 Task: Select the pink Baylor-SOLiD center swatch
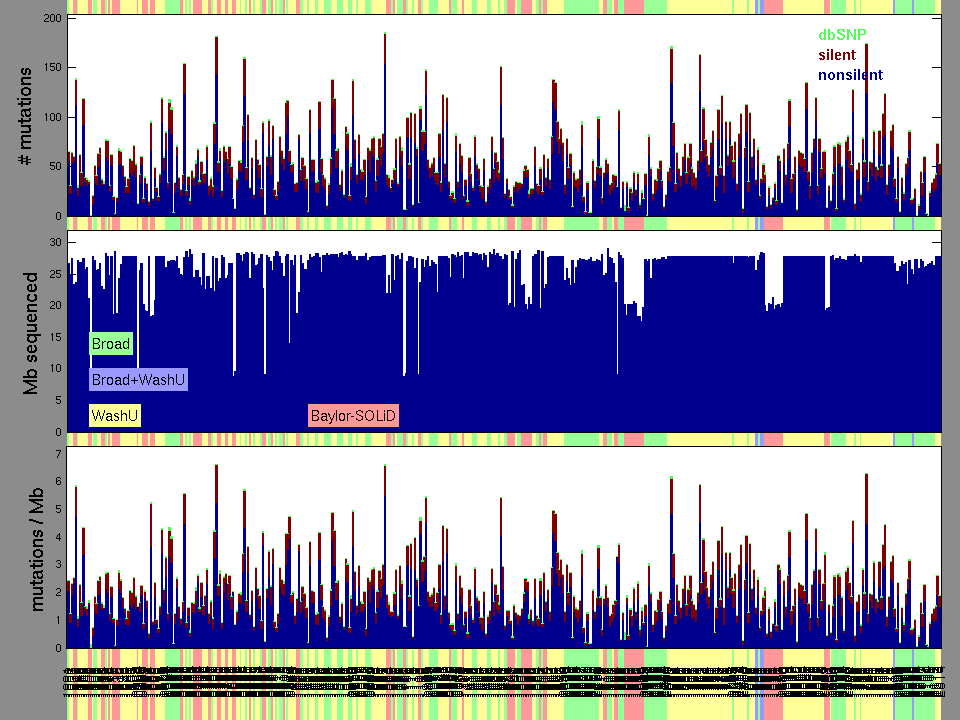pyautogui.click(x=354, y=415)
